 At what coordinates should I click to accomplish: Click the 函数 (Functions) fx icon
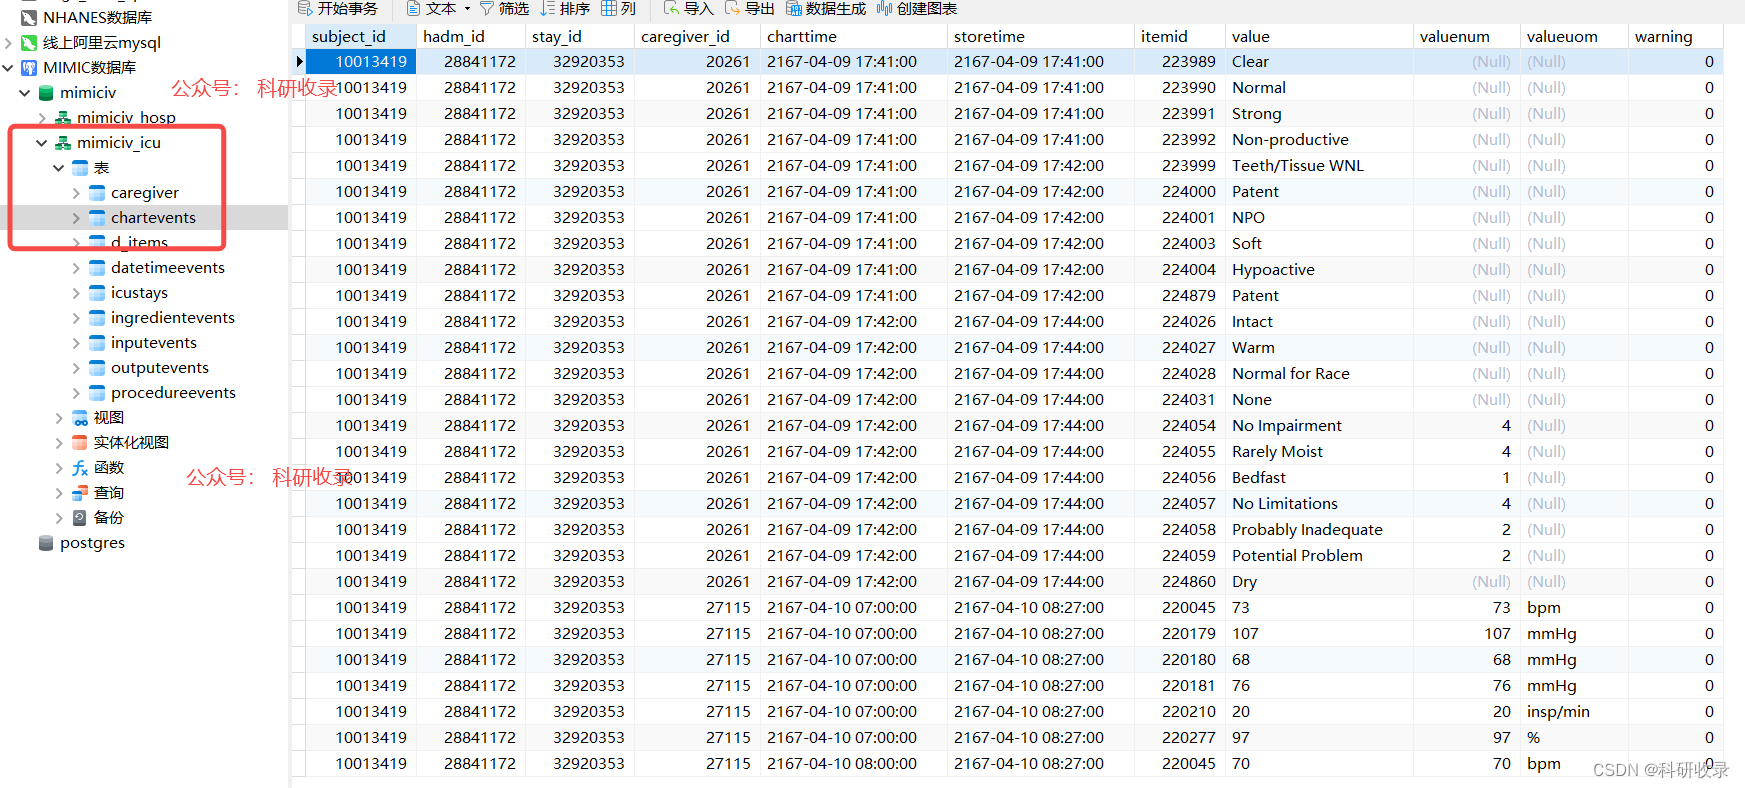point(80,467)
